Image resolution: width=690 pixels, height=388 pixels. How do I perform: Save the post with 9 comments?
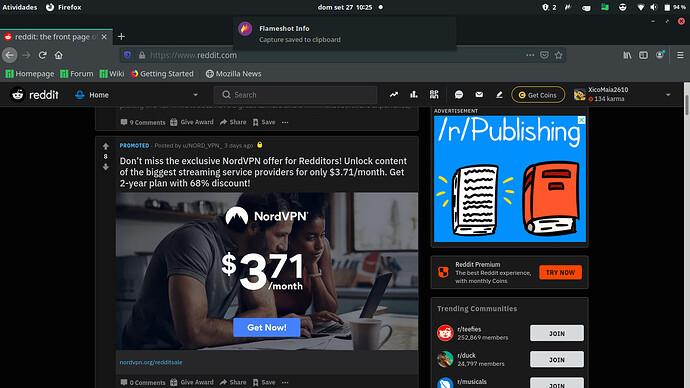[264, 122]
